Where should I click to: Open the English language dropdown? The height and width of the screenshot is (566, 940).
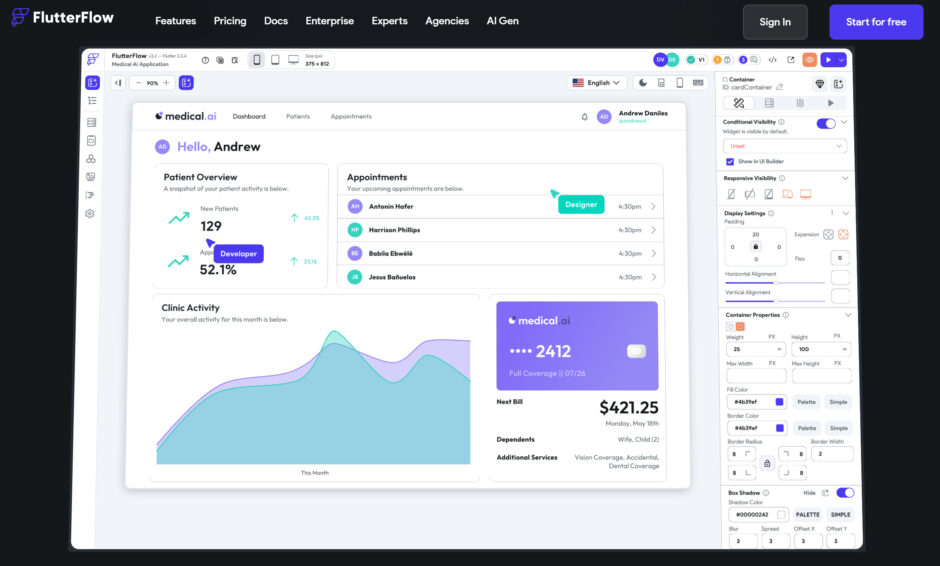pos(597,83)
